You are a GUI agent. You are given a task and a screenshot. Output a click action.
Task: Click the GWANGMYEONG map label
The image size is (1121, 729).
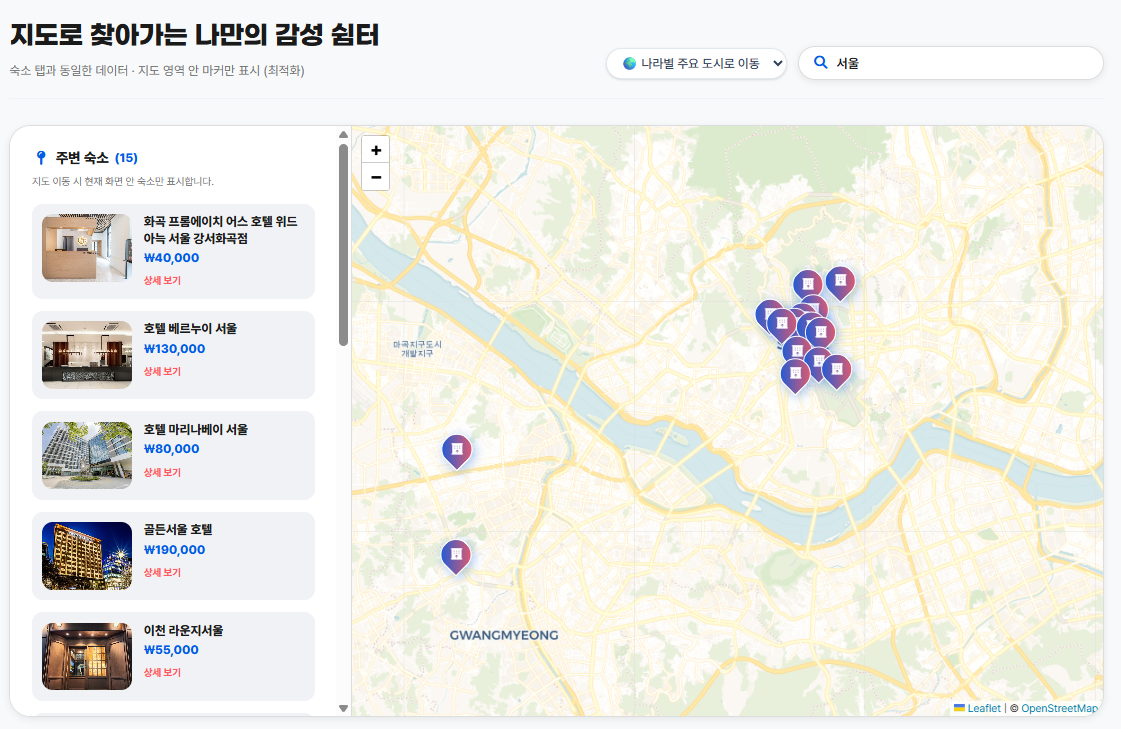point(504,635)
